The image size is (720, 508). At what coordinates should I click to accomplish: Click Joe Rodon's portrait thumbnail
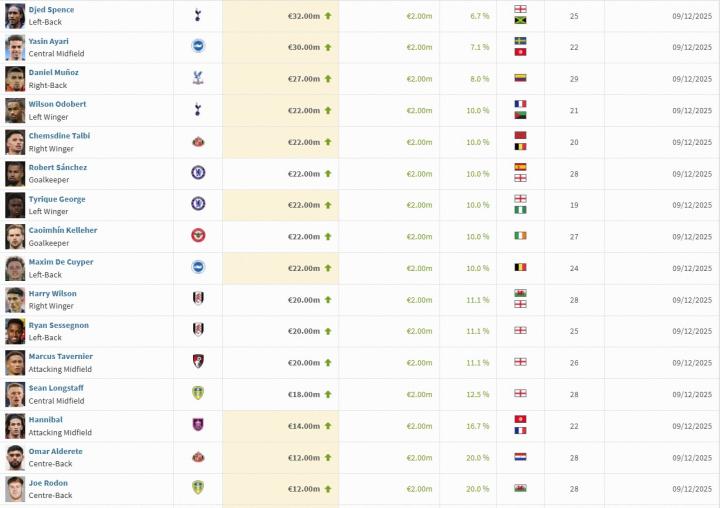[15, 489]
